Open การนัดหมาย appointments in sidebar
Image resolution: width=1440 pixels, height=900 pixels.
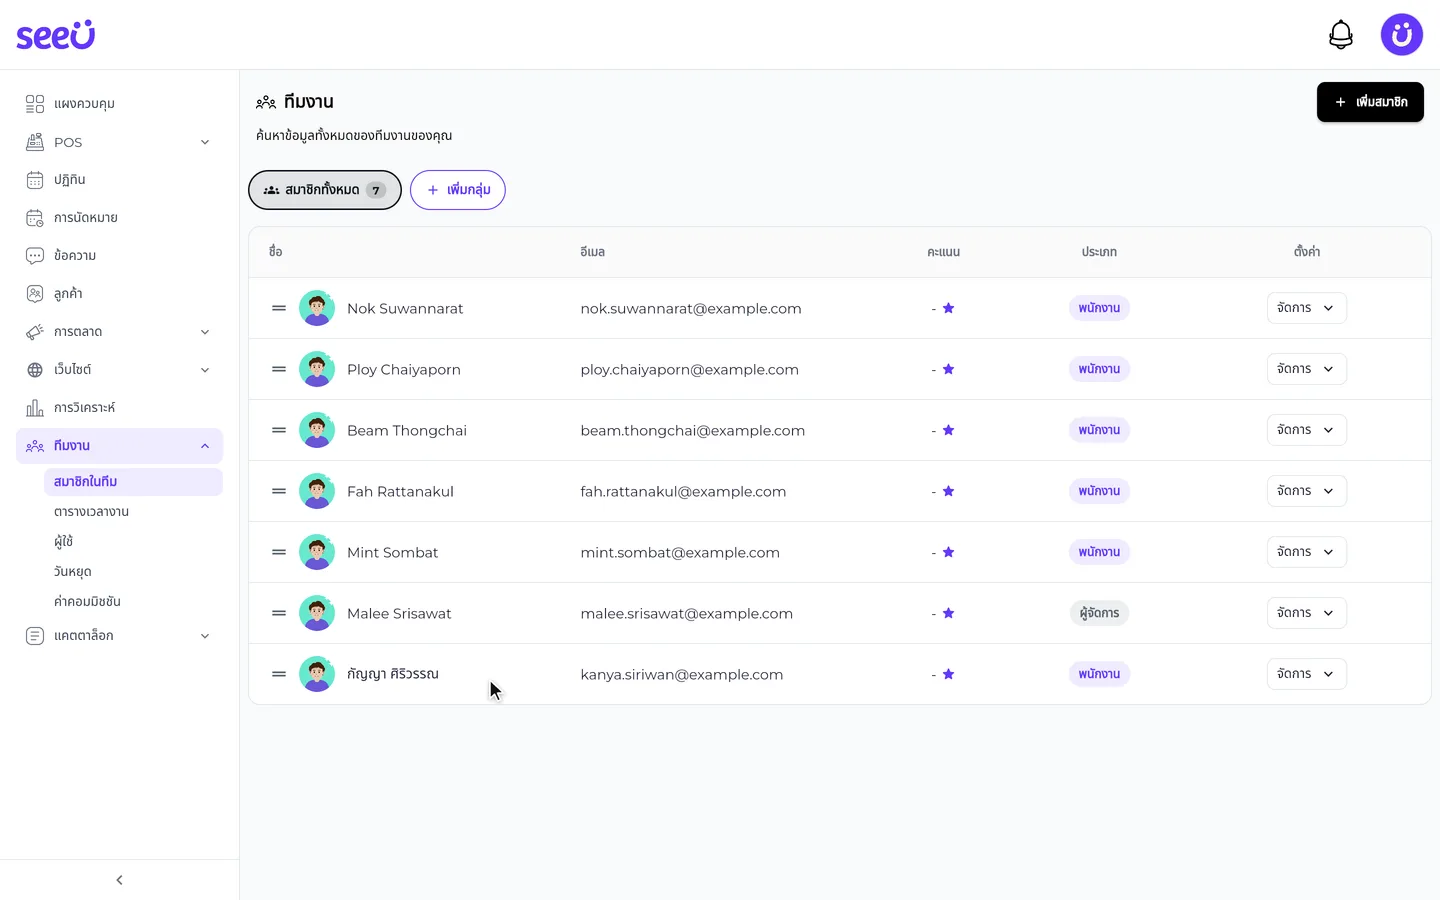coord(119,218)
